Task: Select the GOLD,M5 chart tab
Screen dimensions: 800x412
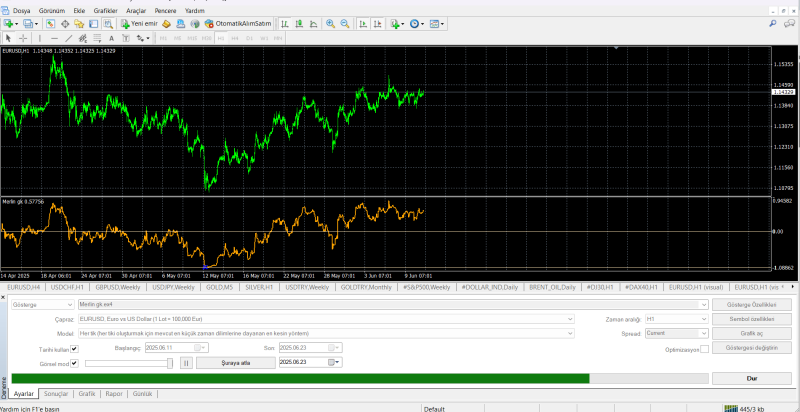Action: (219, 287)
